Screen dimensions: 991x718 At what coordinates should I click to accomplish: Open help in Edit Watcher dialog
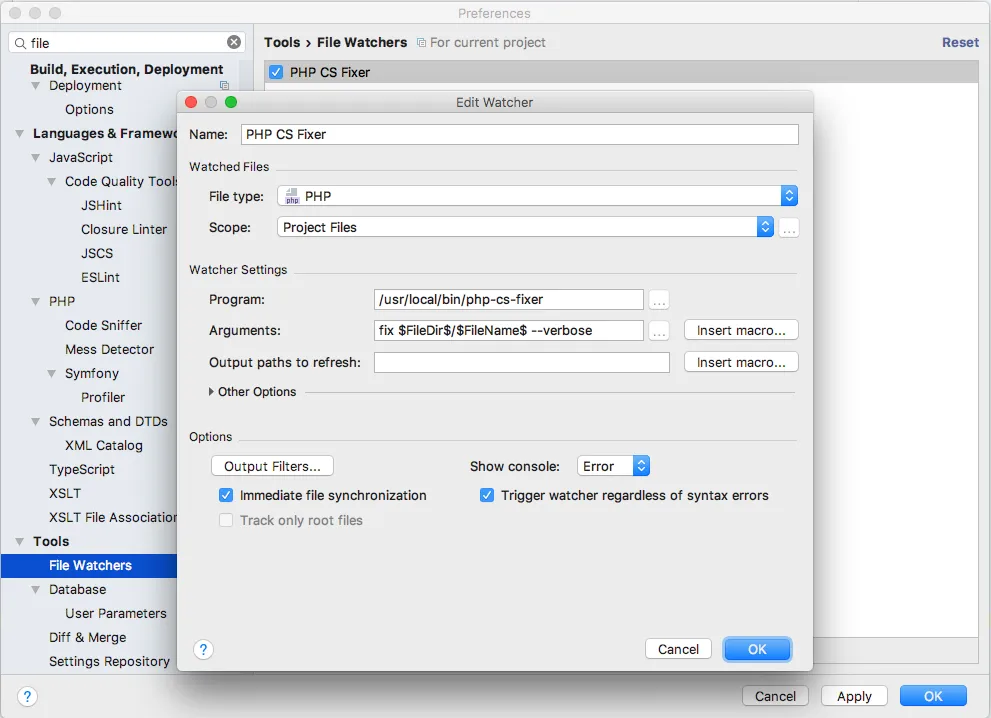coord(203,649)
